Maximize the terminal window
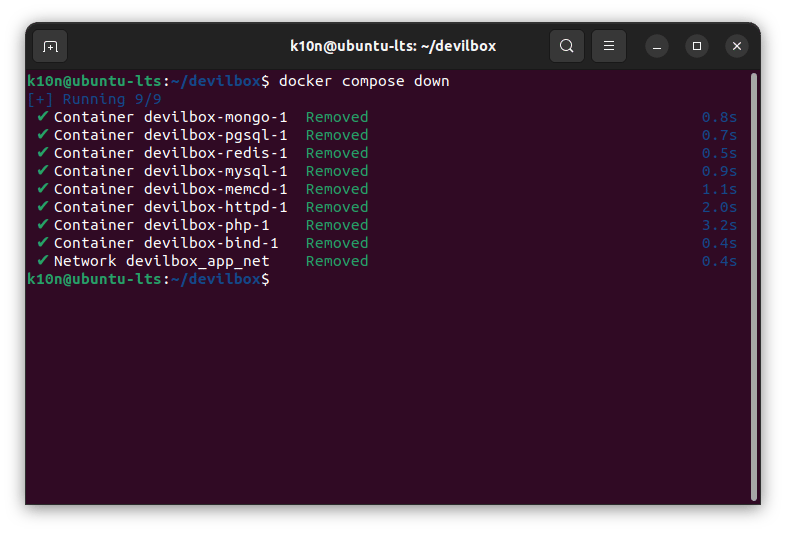786x533 pixels. point(697,46)
